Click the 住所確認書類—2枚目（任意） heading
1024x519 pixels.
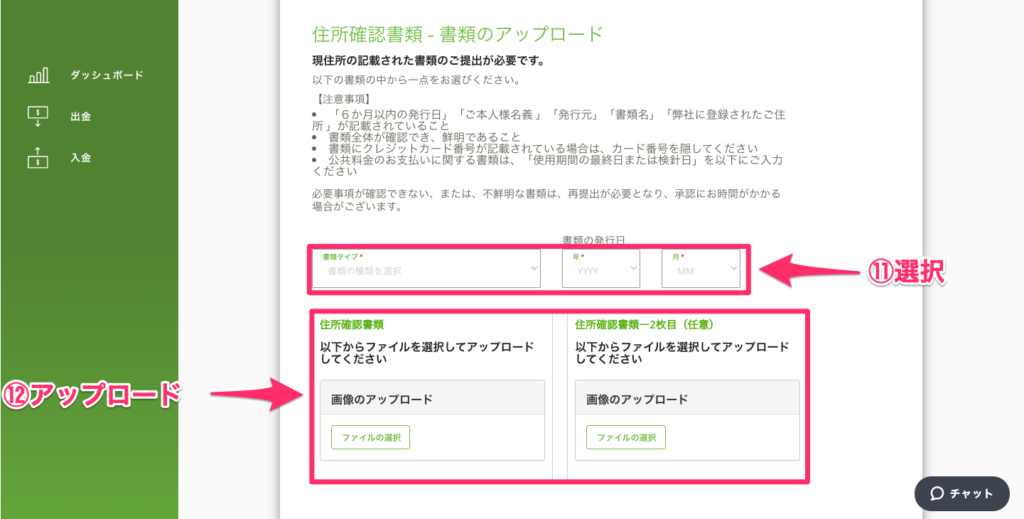643,325
